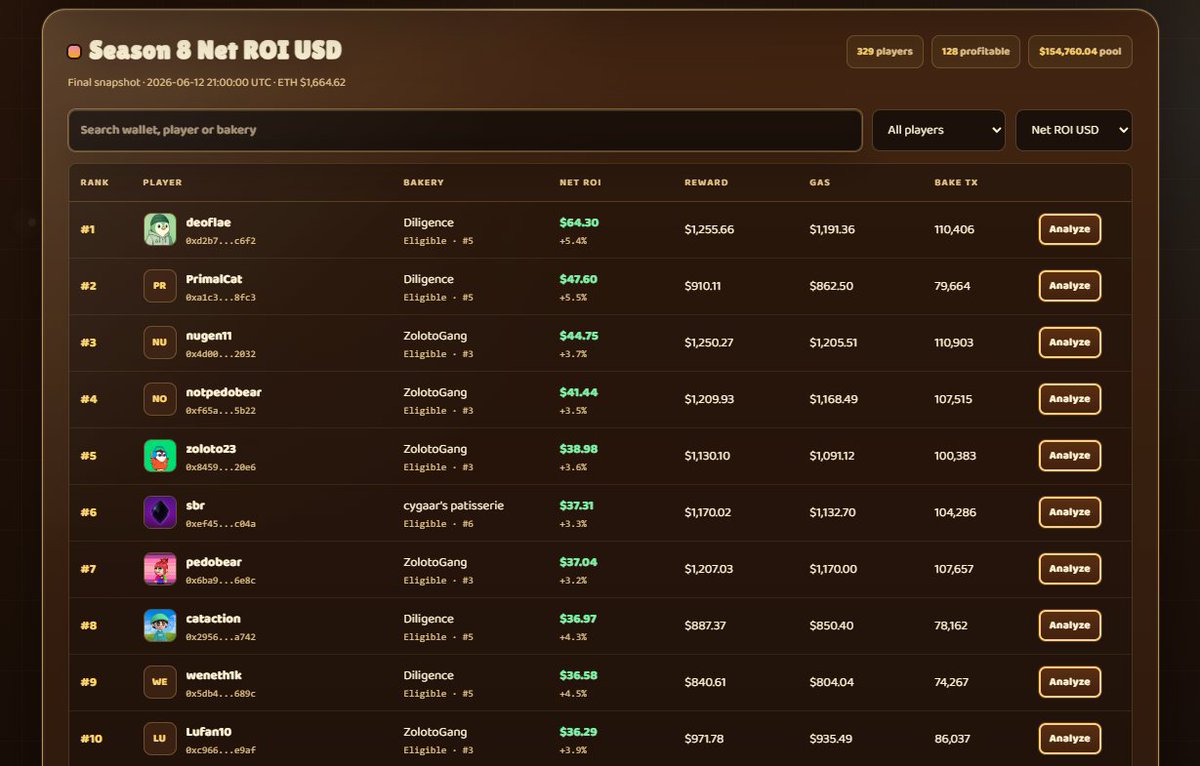Click the PLAYER column header

(163, 183)
